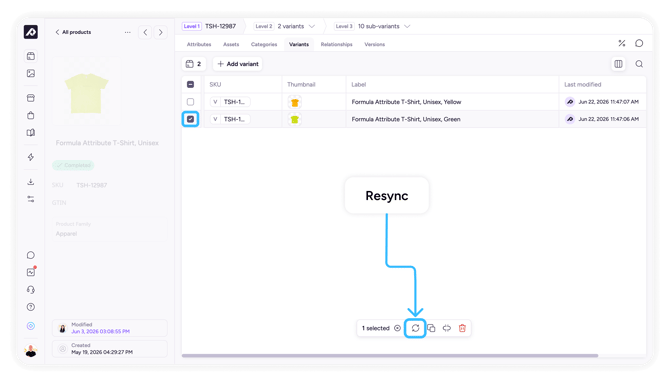Click the Product Family Apparel field
The height and width of the screenshot is (382, 670).
tap(110, 229)
